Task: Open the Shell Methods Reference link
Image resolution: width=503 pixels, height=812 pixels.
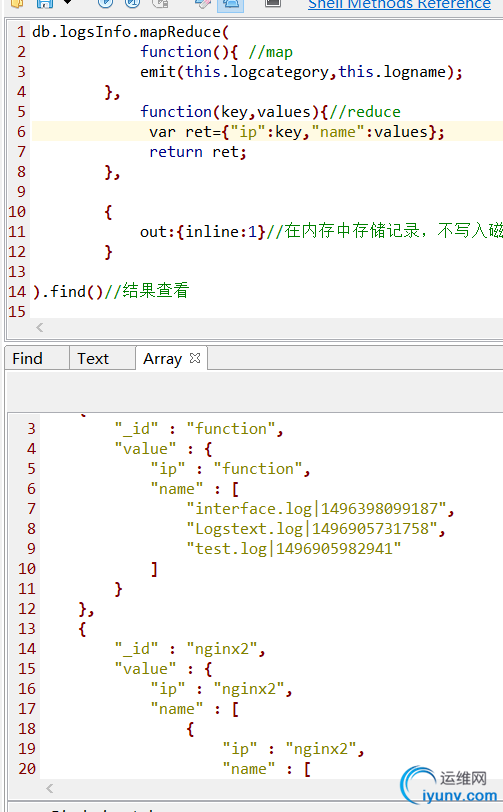Action: point(399,4)
